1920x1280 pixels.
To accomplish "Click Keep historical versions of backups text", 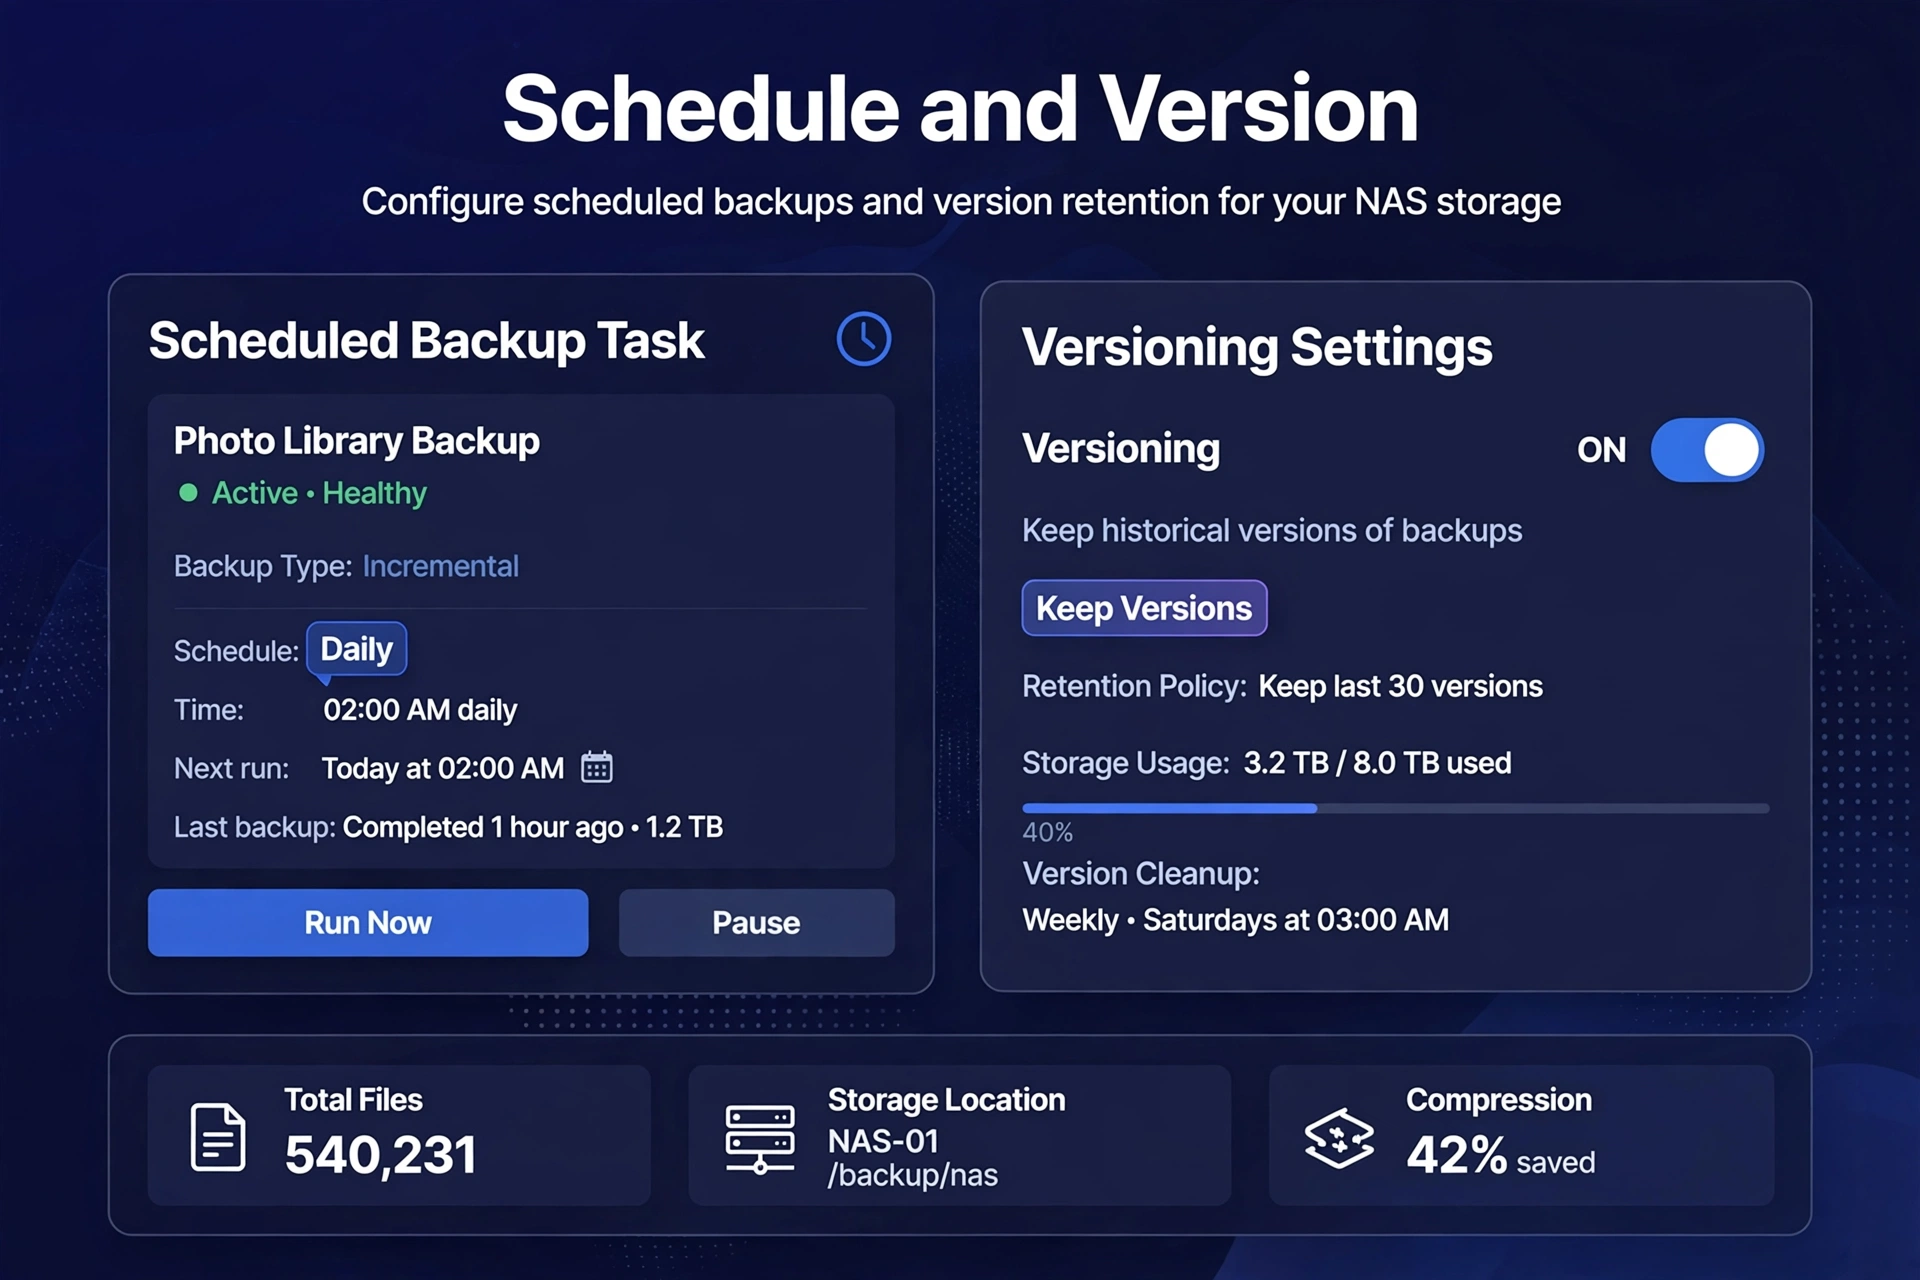I will pyautogui.click(x=1272, y=530).
